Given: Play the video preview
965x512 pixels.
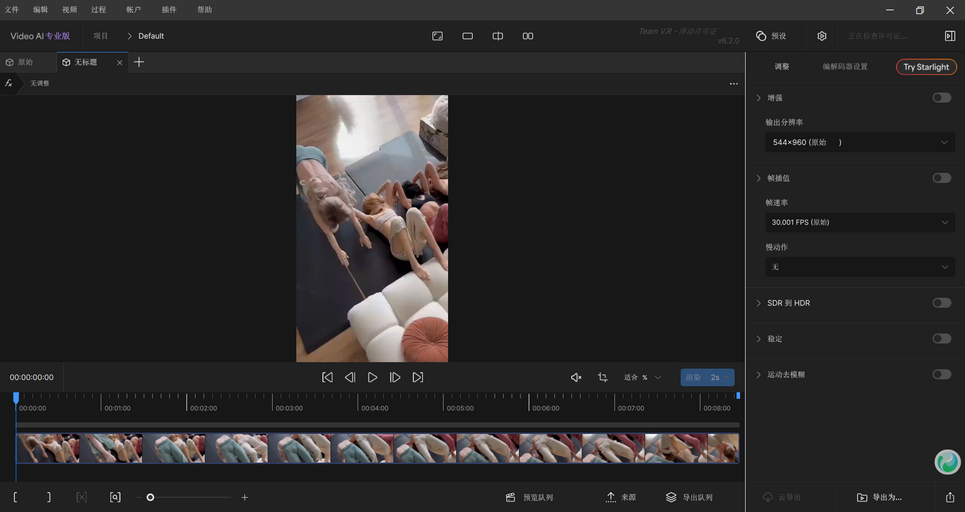Looking at the screenshot, I should coord(372,377).
